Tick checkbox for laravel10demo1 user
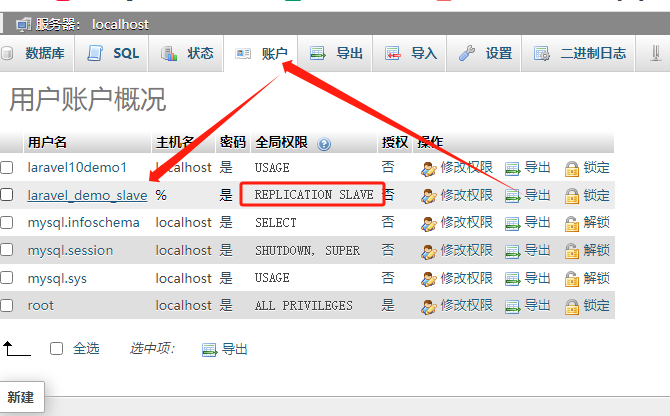Viewport: 670px width, 416px height. (6, 167)
